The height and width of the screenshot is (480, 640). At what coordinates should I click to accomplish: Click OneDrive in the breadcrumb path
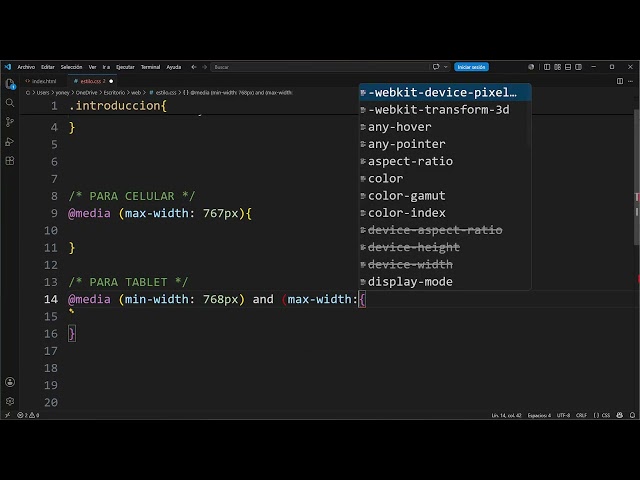87,93
